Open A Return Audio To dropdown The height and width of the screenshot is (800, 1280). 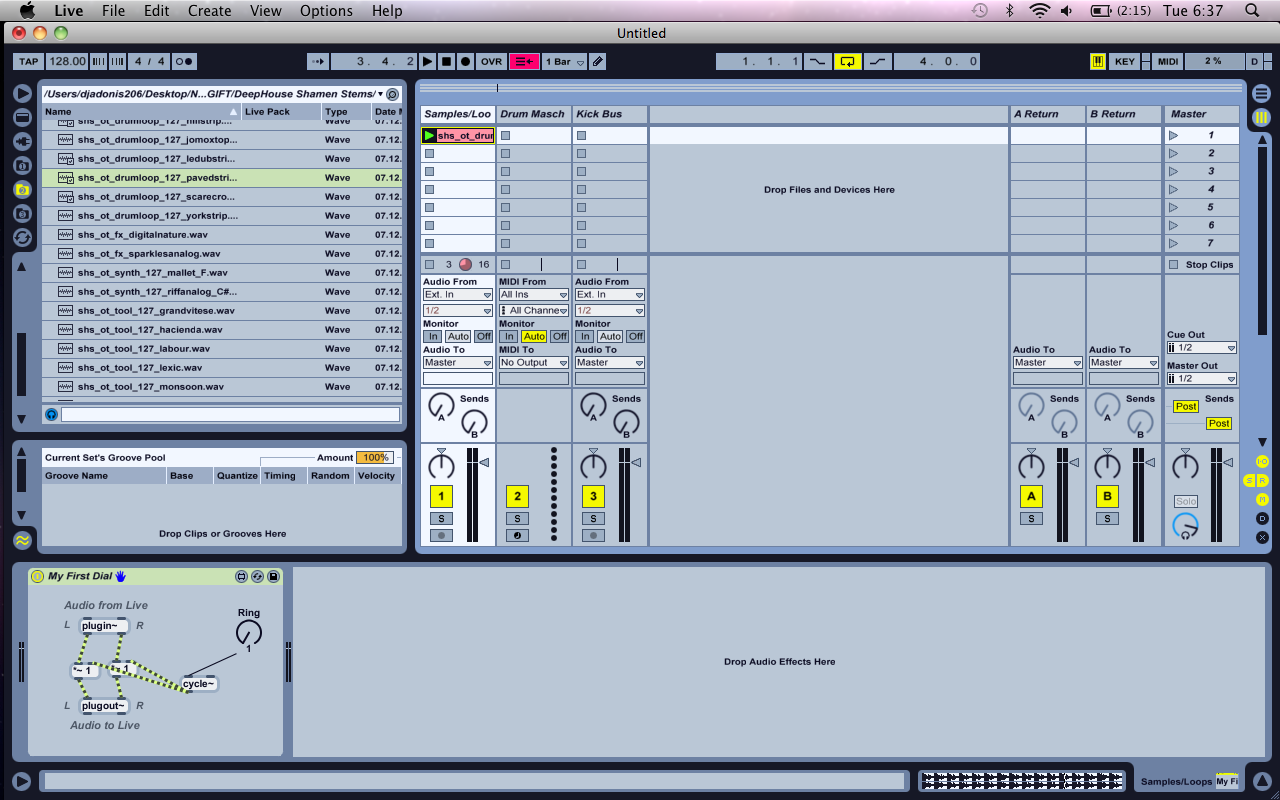pos(1047,362)
